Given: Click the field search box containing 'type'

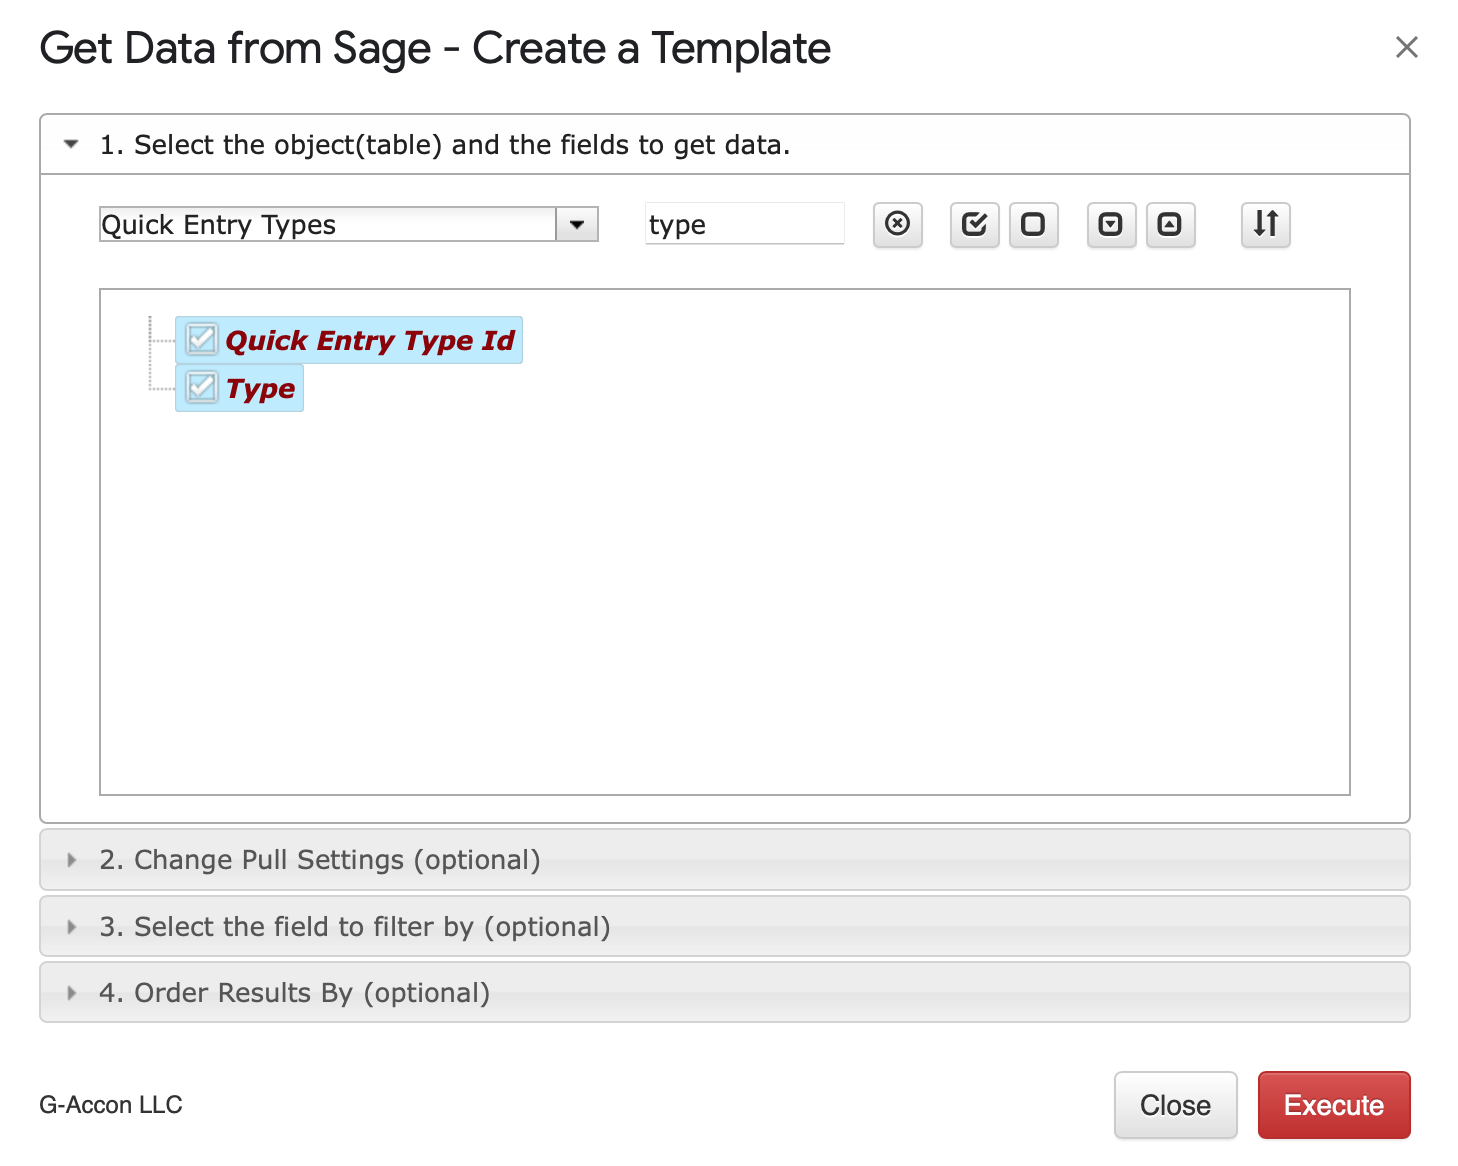Looking at the screenshot, I should pos(745,224).
